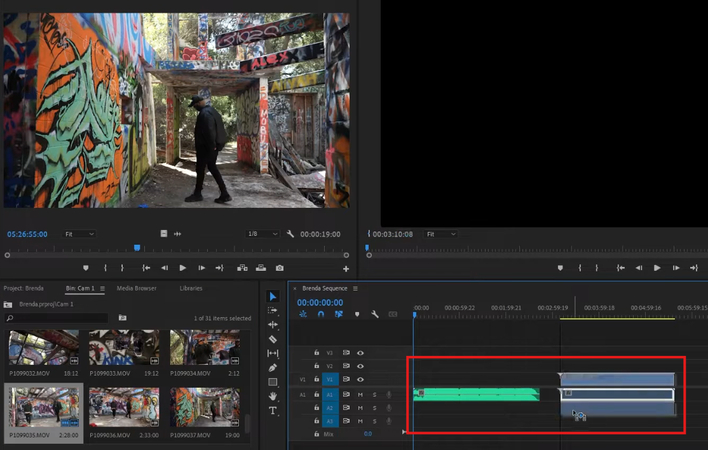Screen dimensions: 708x450
Task: Toggle V1 track output eye
Action: 360,380
